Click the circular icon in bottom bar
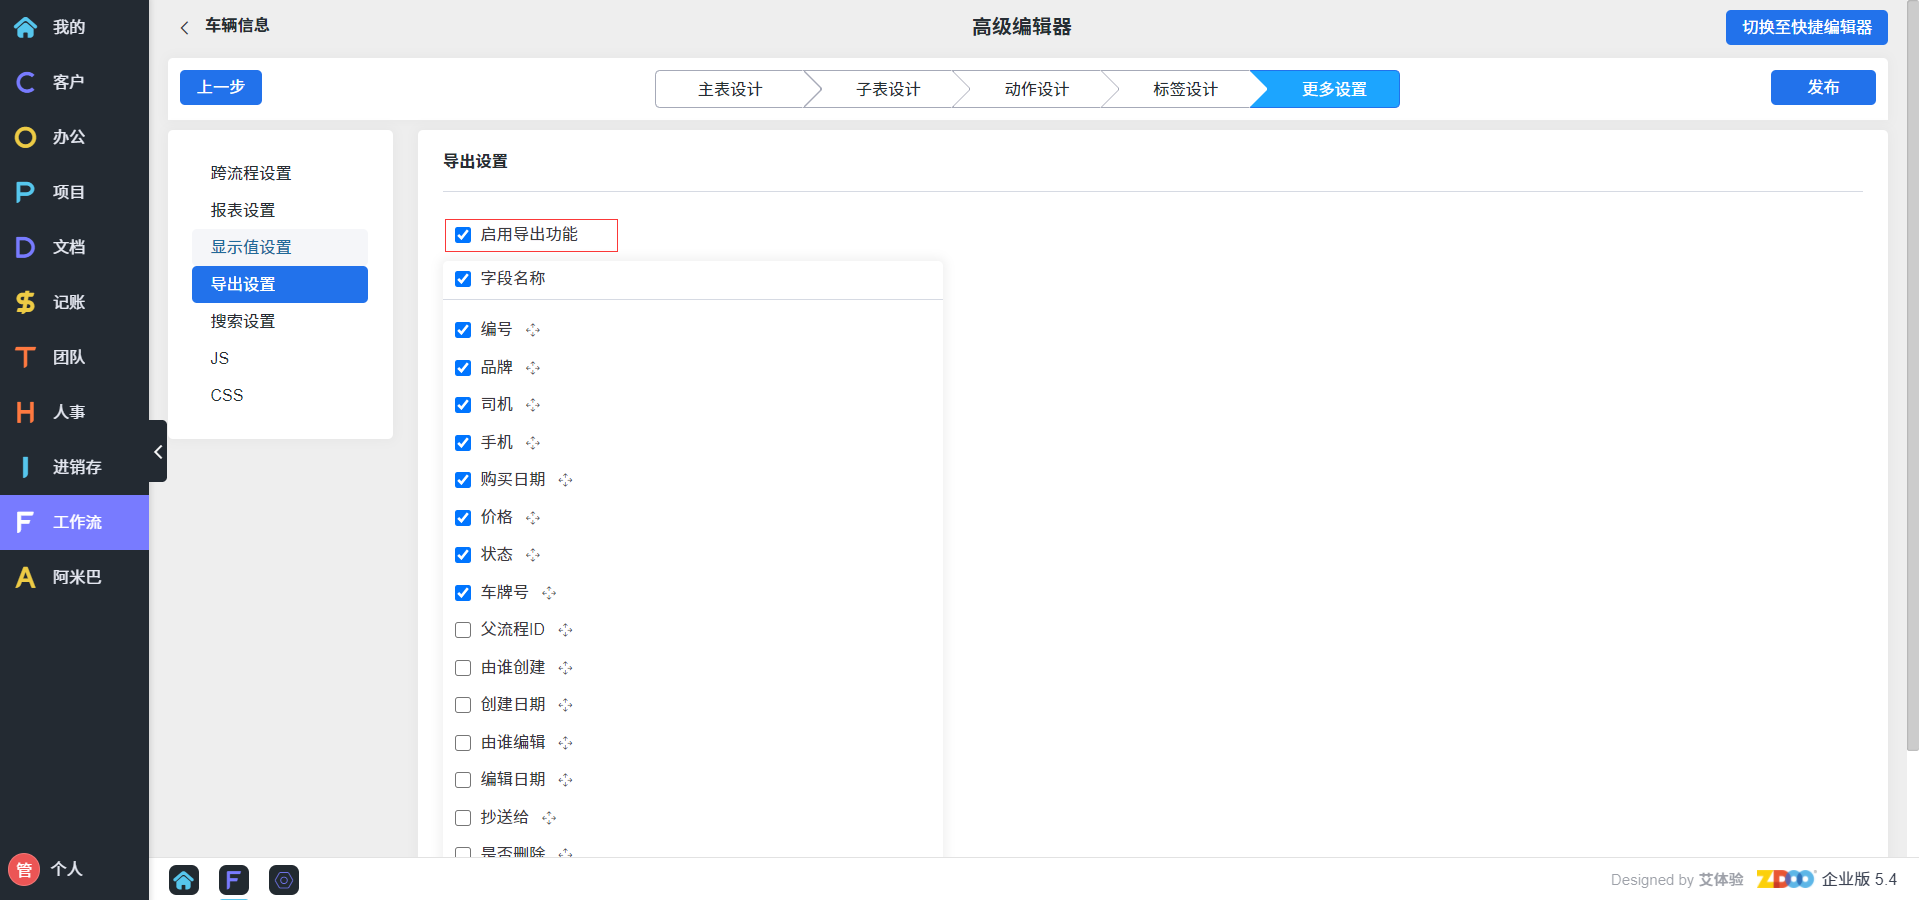The height and width of the screenshot is (900, 1919). point(284,880)
